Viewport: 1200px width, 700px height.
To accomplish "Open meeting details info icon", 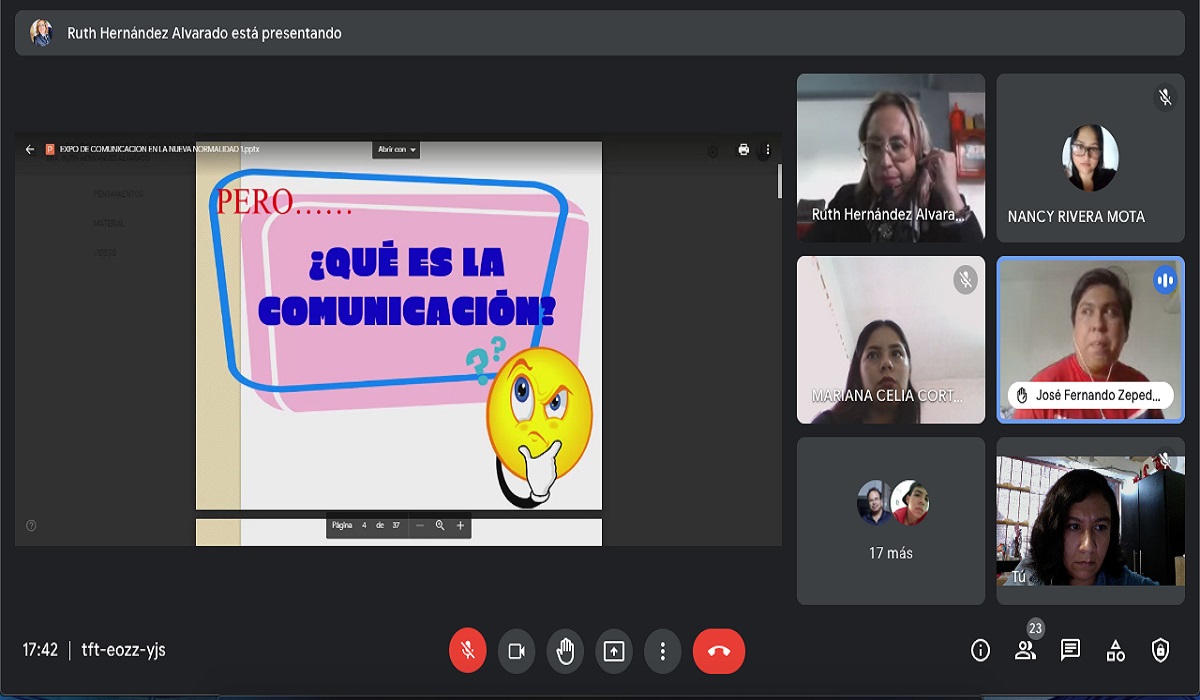I will click(x=980, y=650).
